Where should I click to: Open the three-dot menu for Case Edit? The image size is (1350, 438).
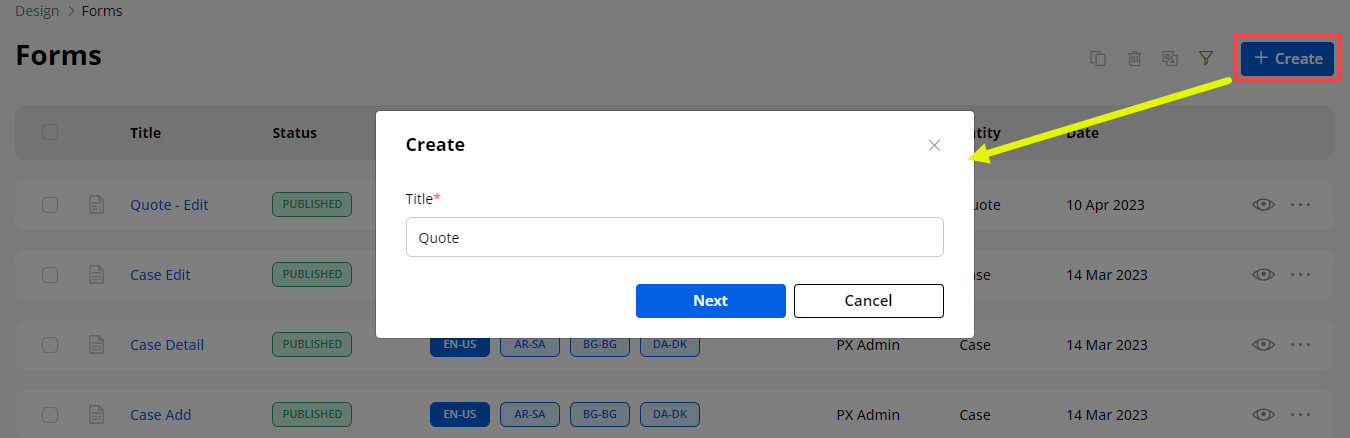(x=1300, y=275)
